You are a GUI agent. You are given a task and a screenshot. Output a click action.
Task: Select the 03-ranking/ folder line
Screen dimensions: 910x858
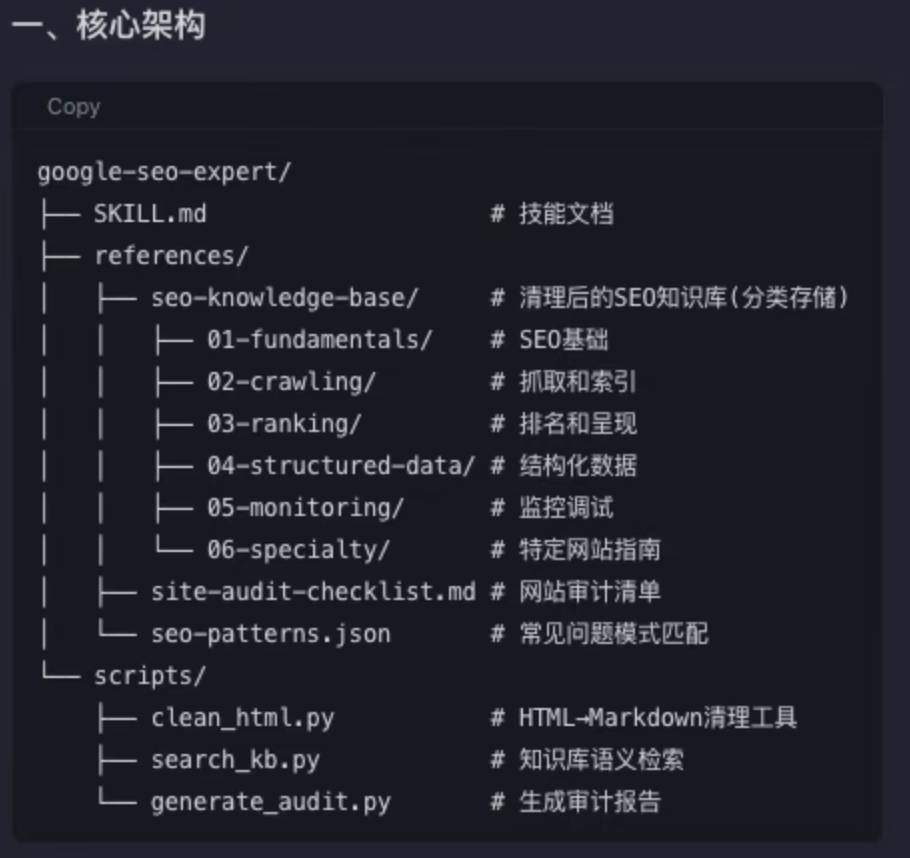click(x=284, y=424)
